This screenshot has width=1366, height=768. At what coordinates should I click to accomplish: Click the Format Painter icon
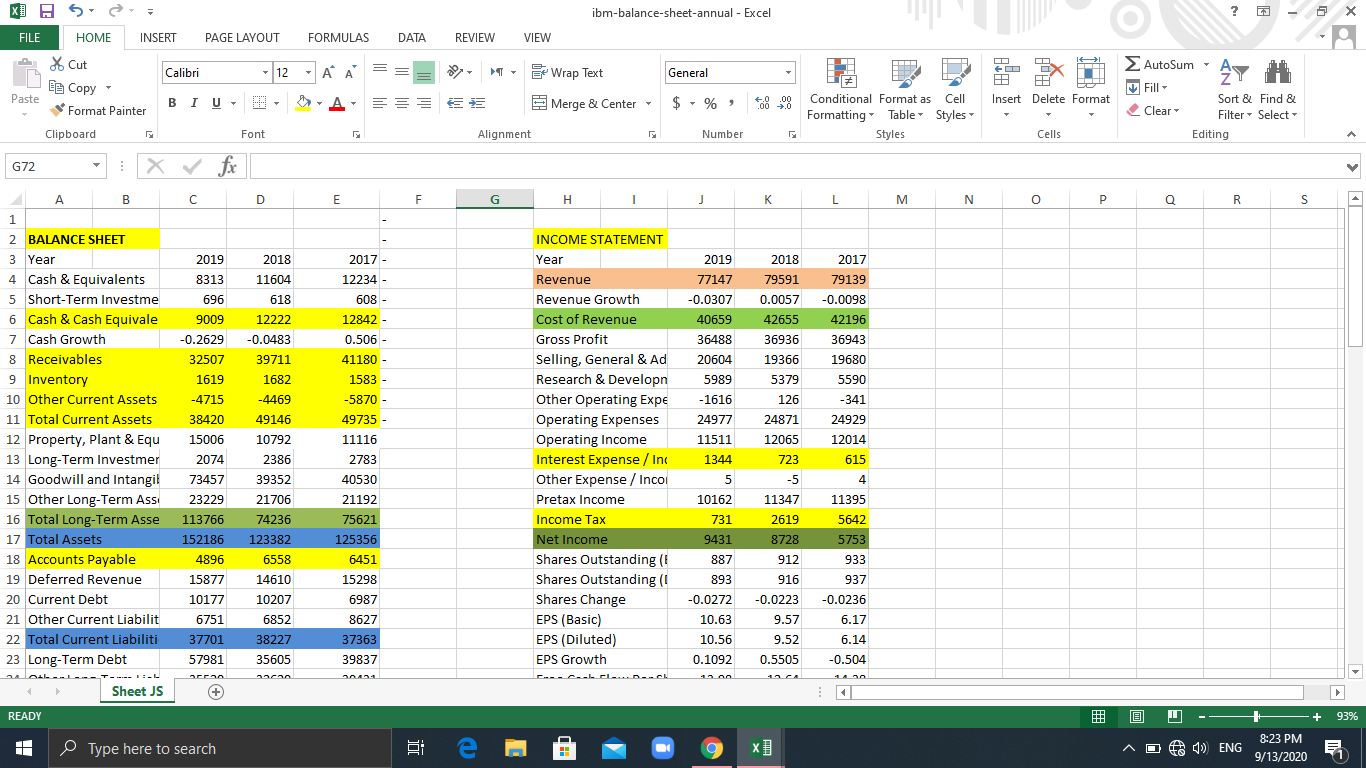click(57, 110)
